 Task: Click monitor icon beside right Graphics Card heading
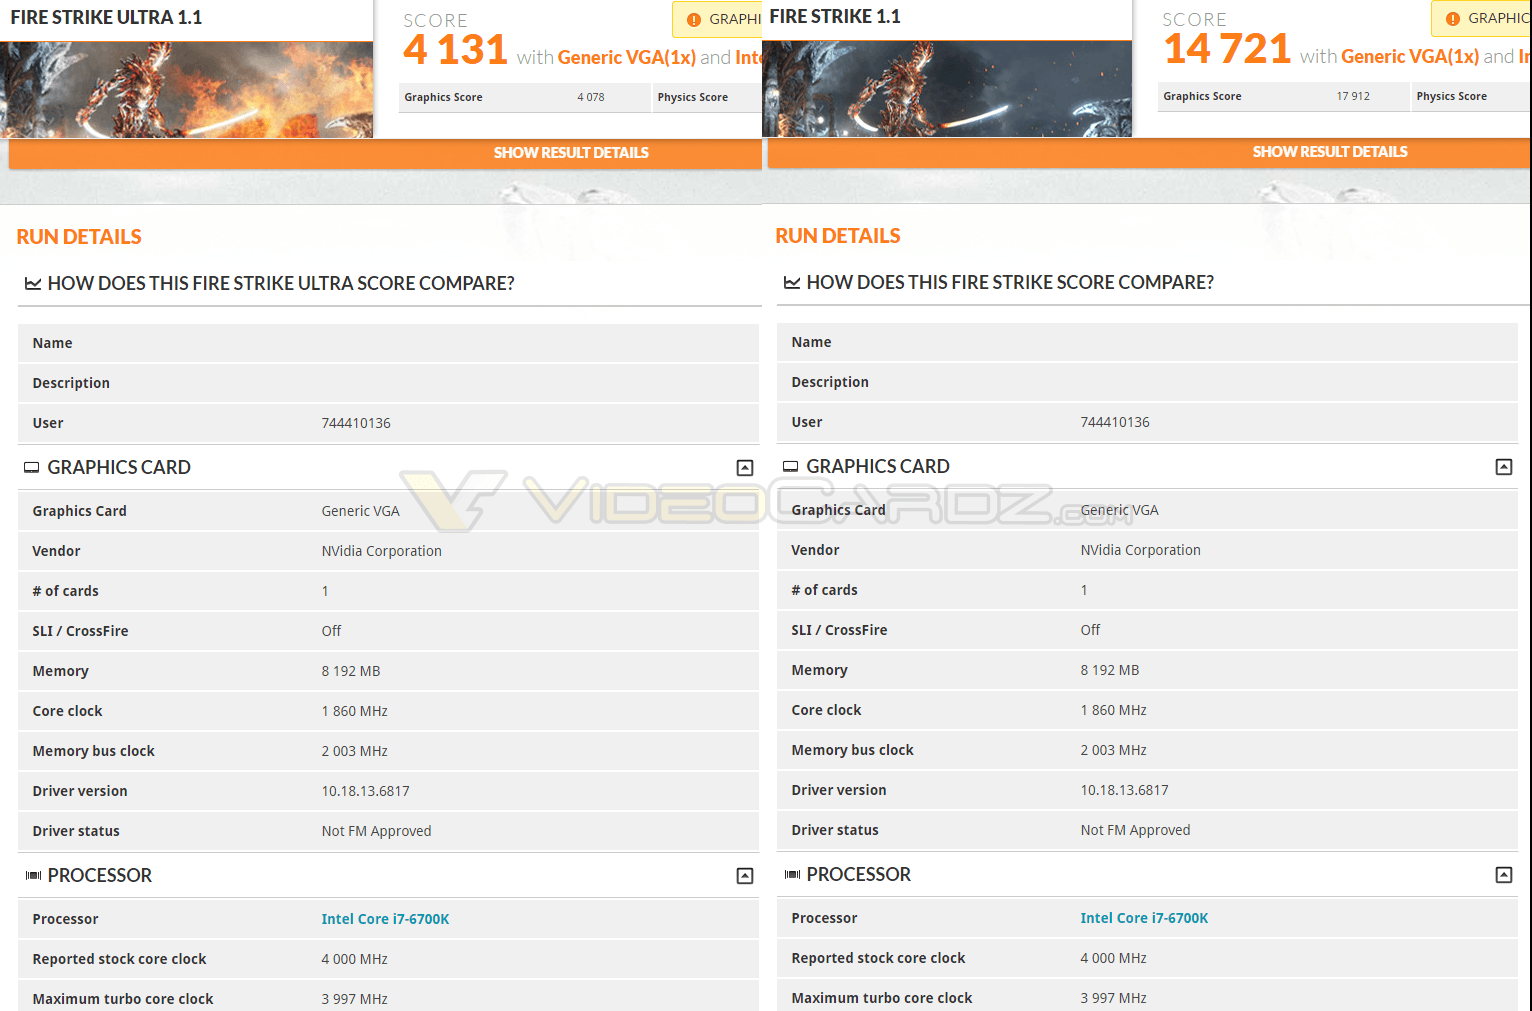click(791, 467)
